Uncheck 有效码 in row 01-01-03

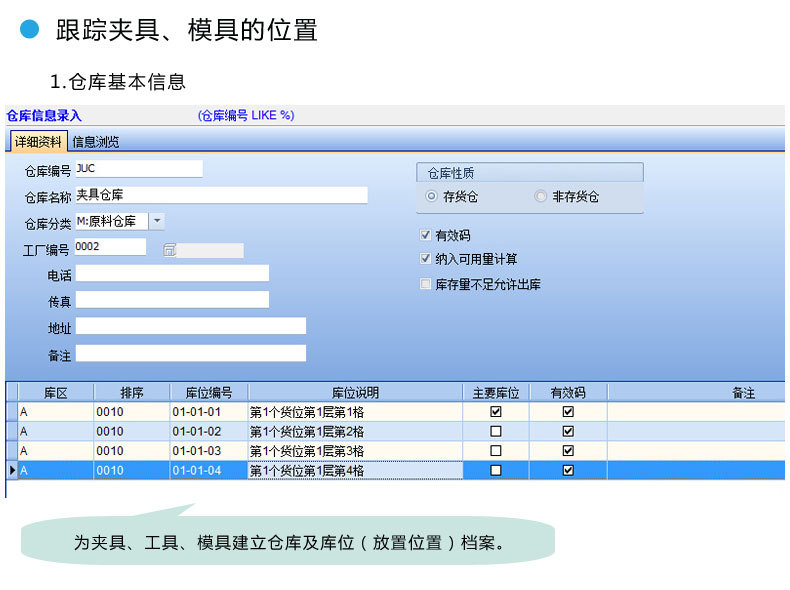568,451
